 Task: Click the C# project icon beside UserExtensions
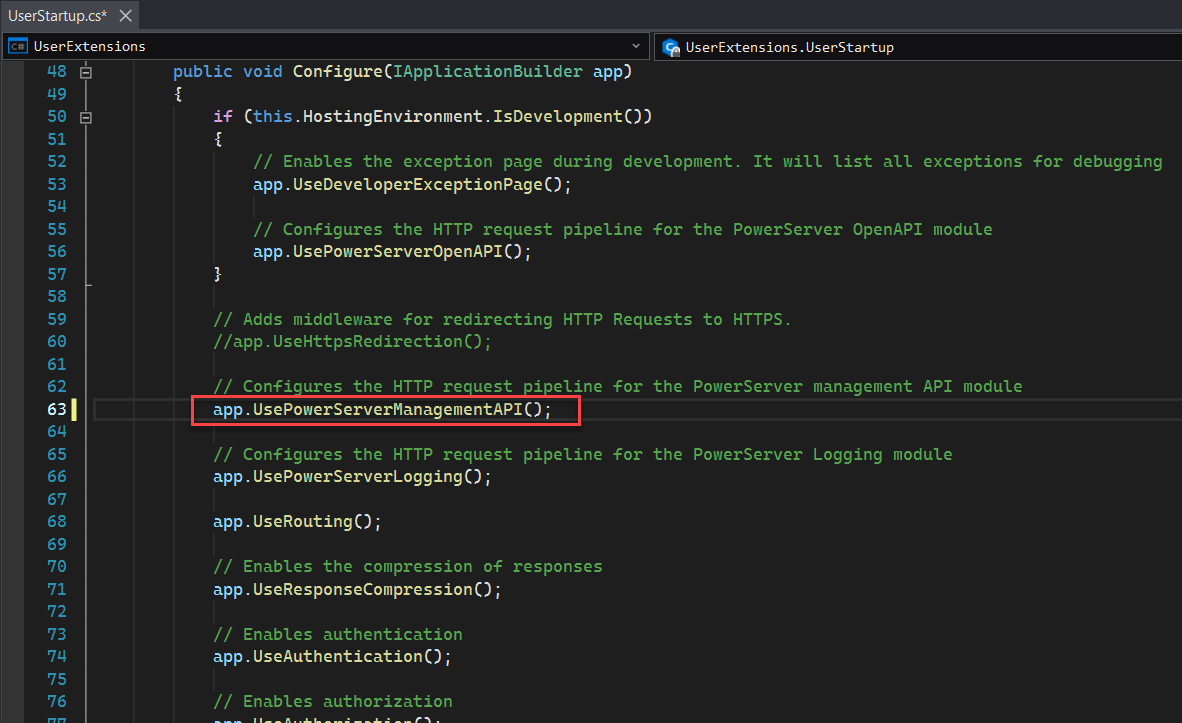point(18,46)
